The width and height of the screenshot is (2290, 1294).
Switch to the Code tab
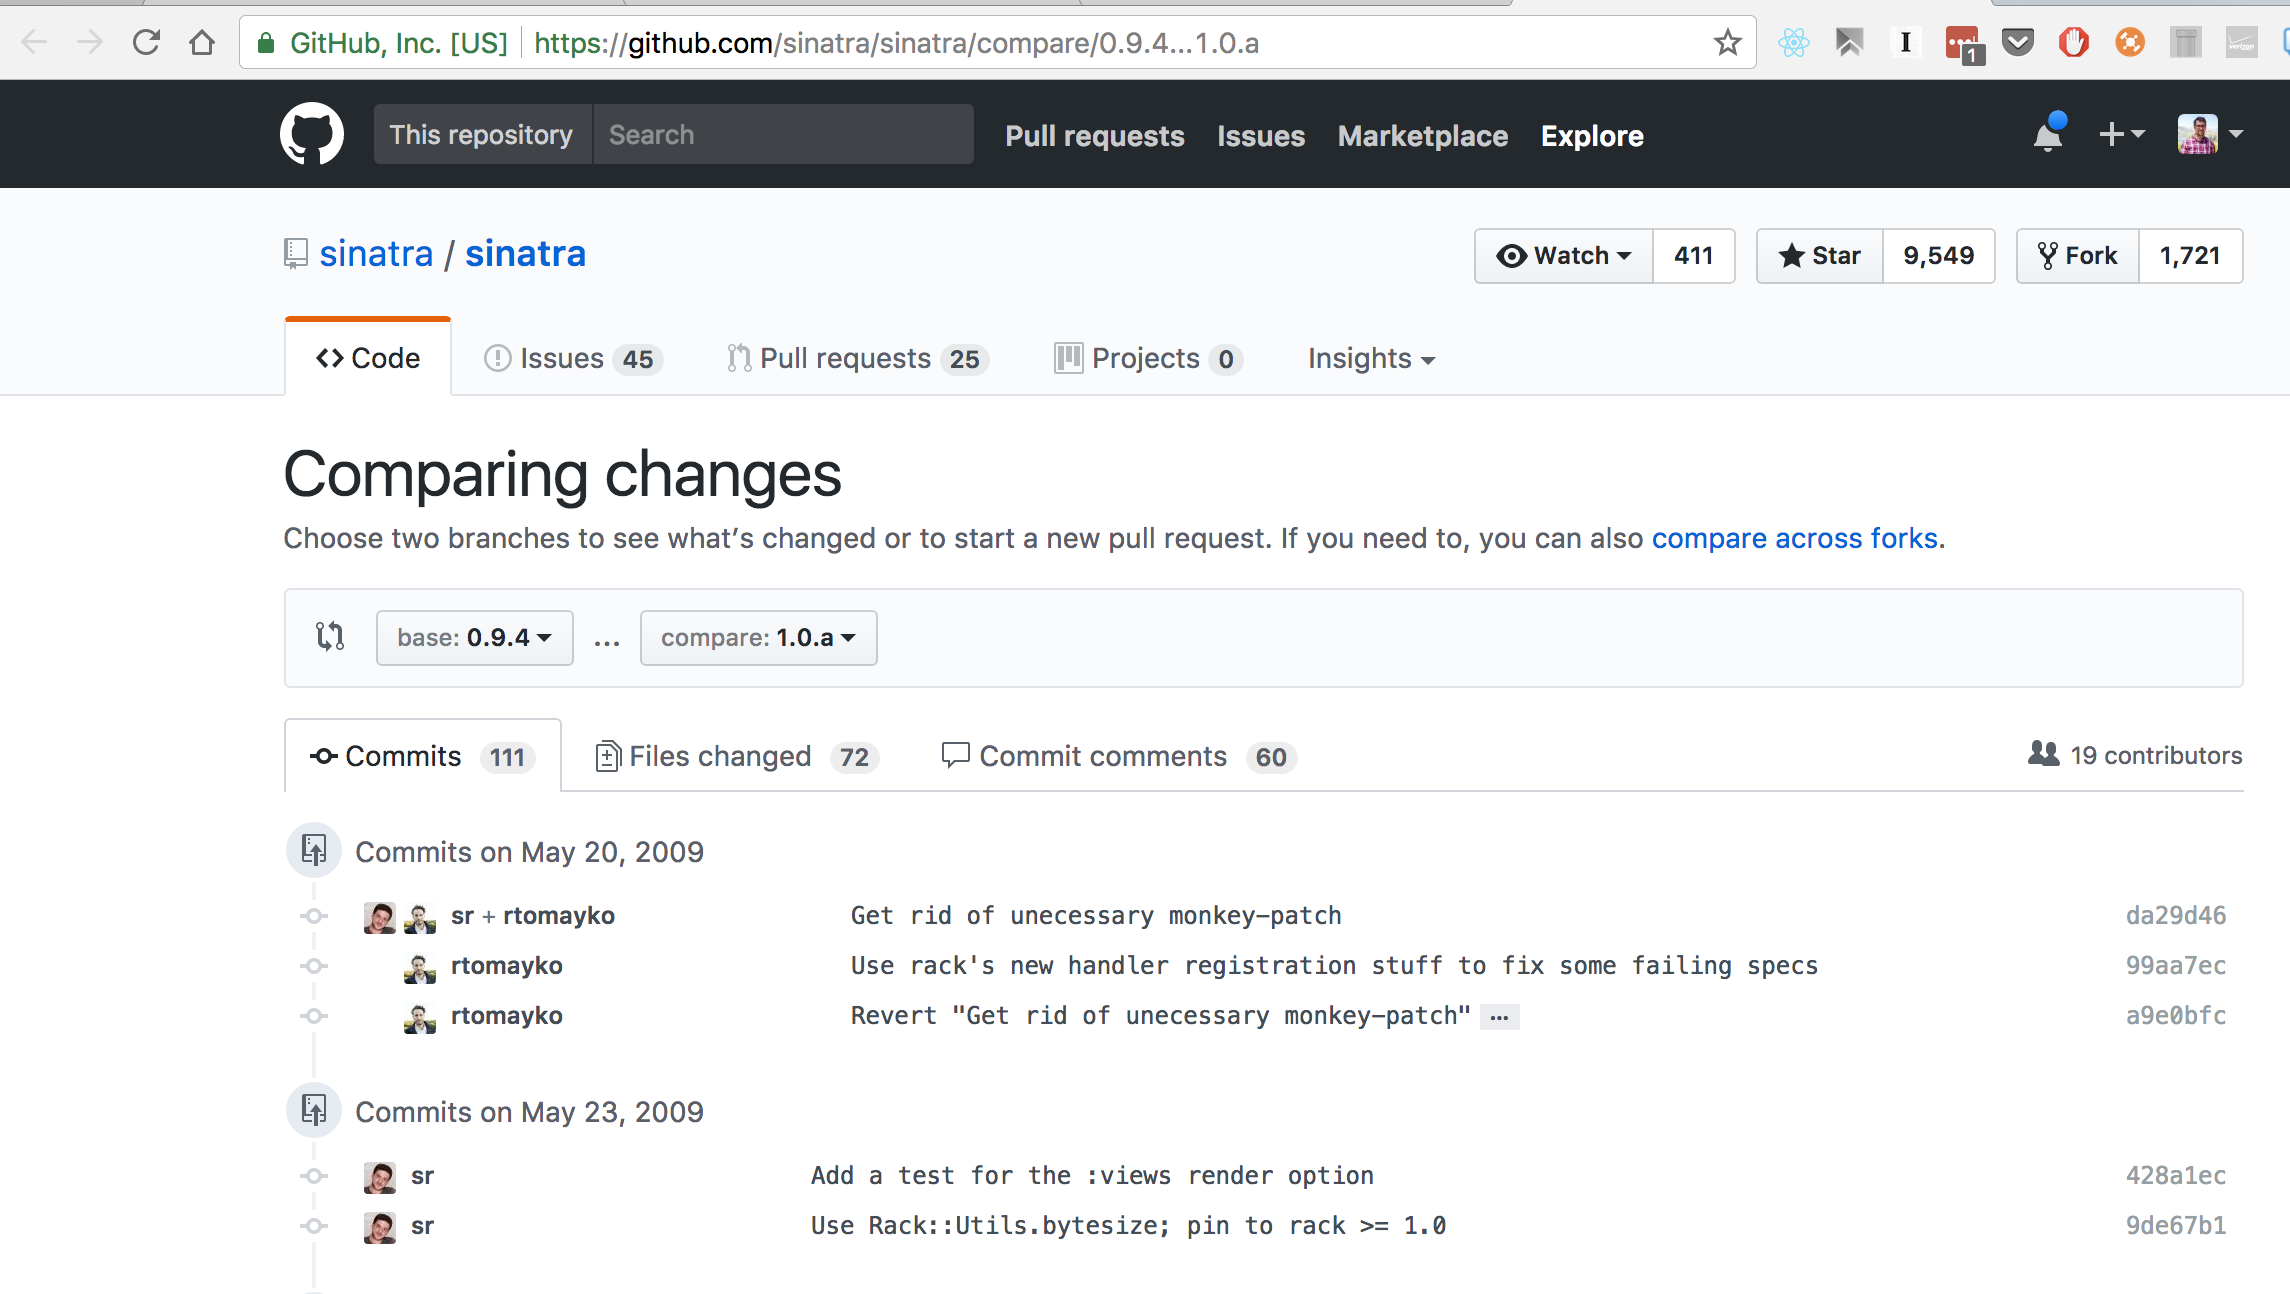[368, 358]
